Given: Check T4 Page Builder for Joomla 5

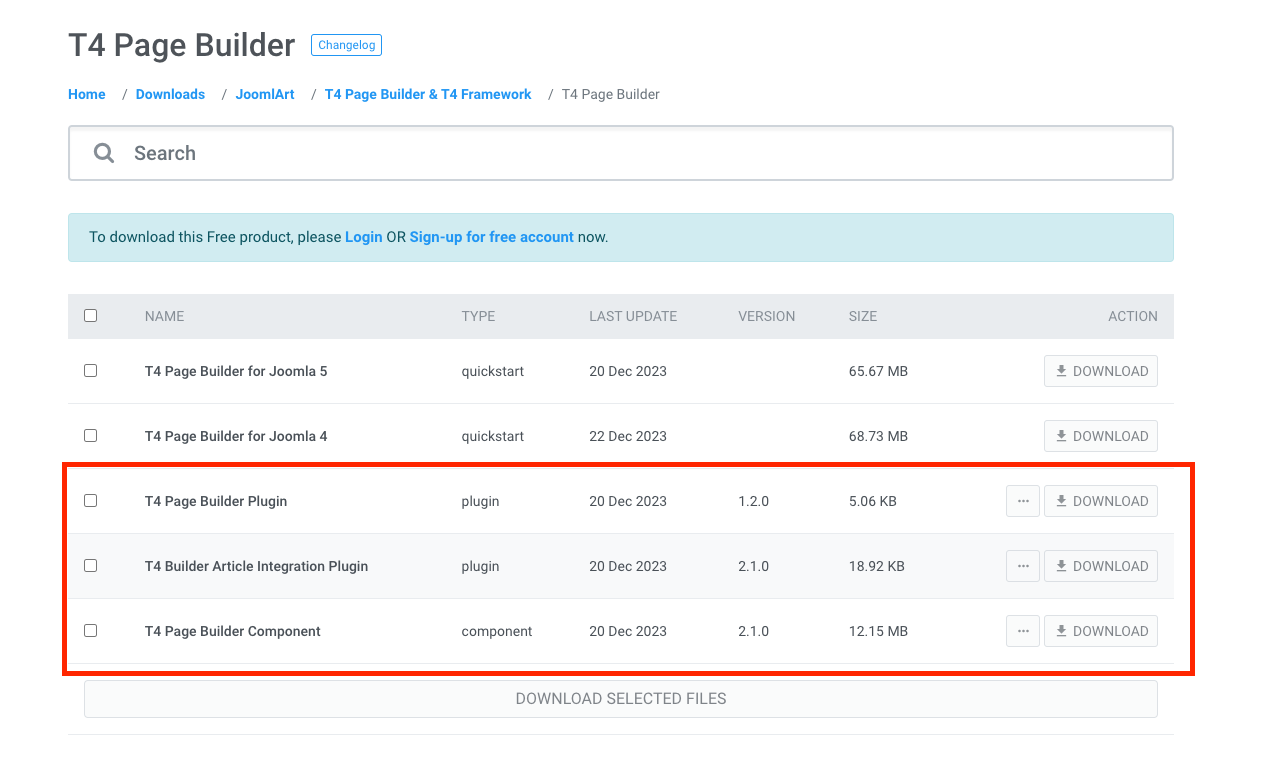Looking at the screenshot, I should [x=91, y=371].
